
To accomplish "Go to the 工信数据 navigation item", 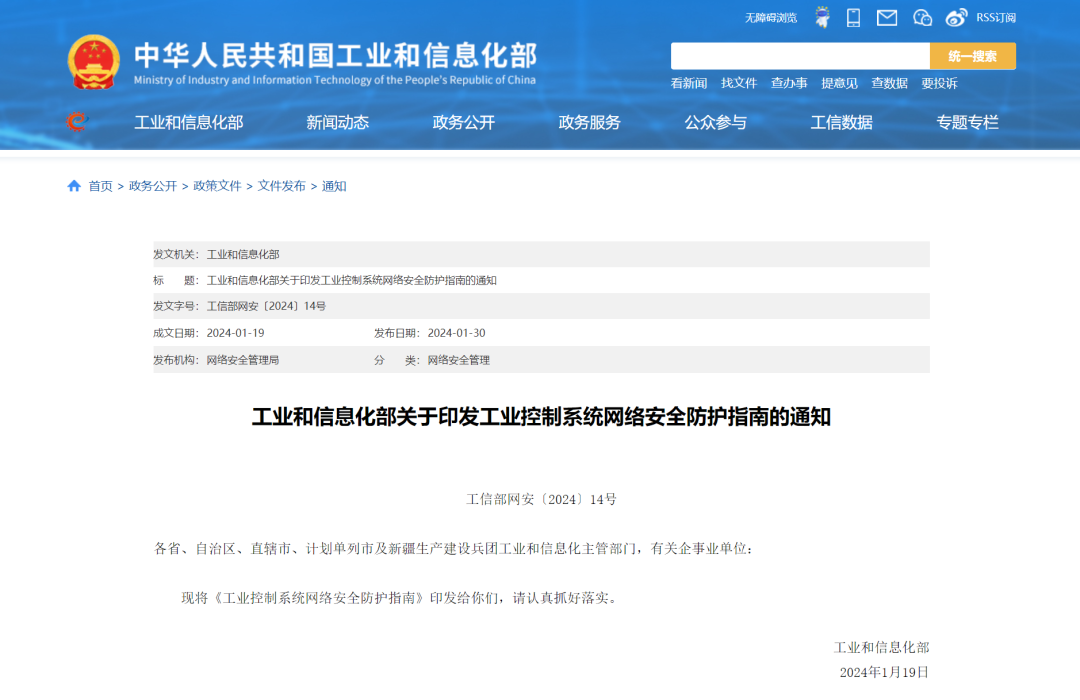I will (841, 122).
